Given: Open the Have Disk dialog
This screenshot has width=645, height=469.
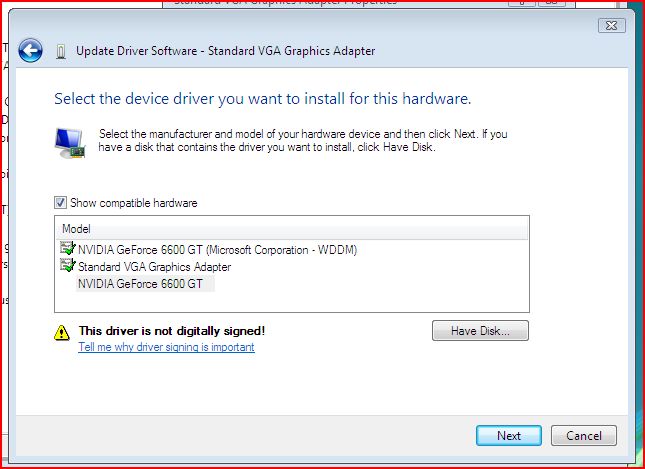Looking at the screenshot, I should (x=480, y=331).
